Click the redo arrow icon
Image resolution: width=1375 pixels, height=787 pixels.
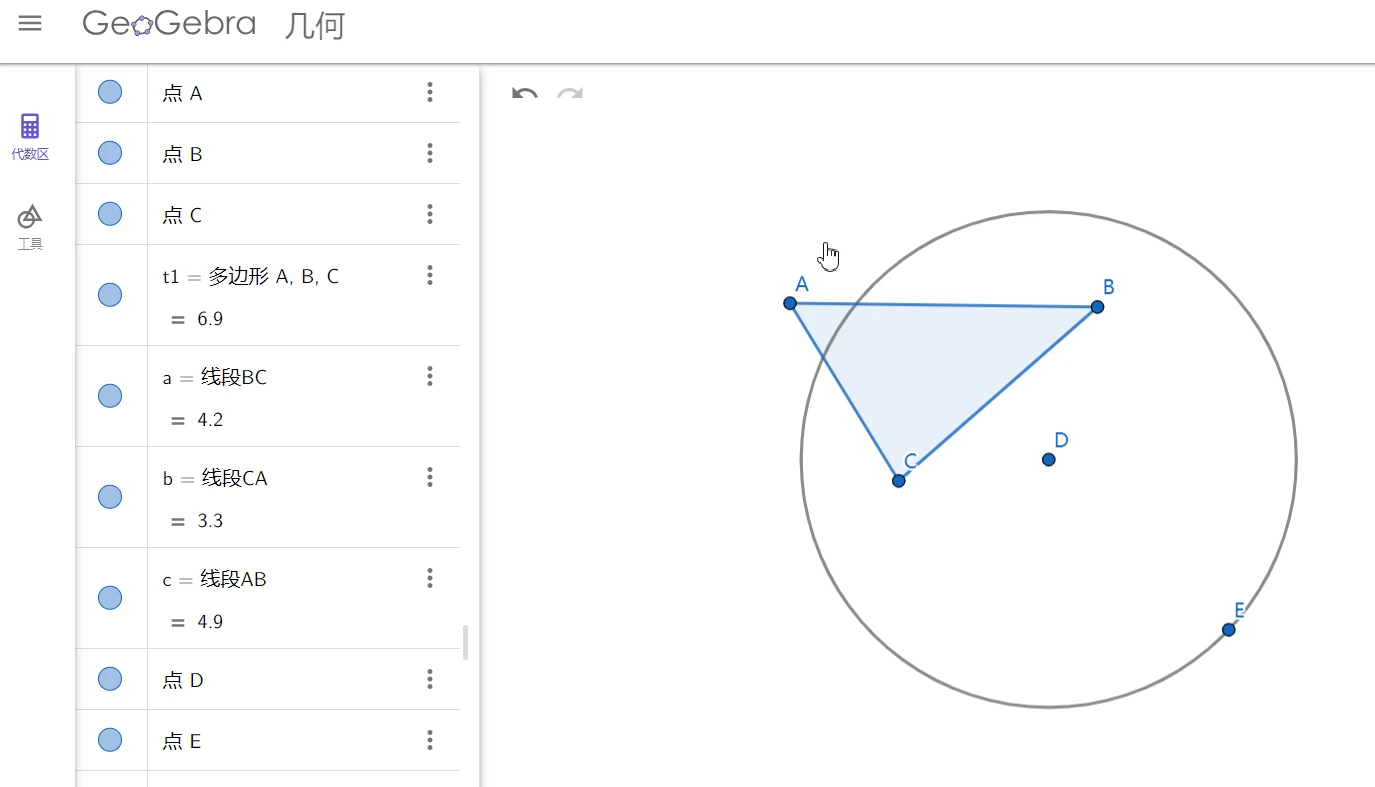[570, 94]
